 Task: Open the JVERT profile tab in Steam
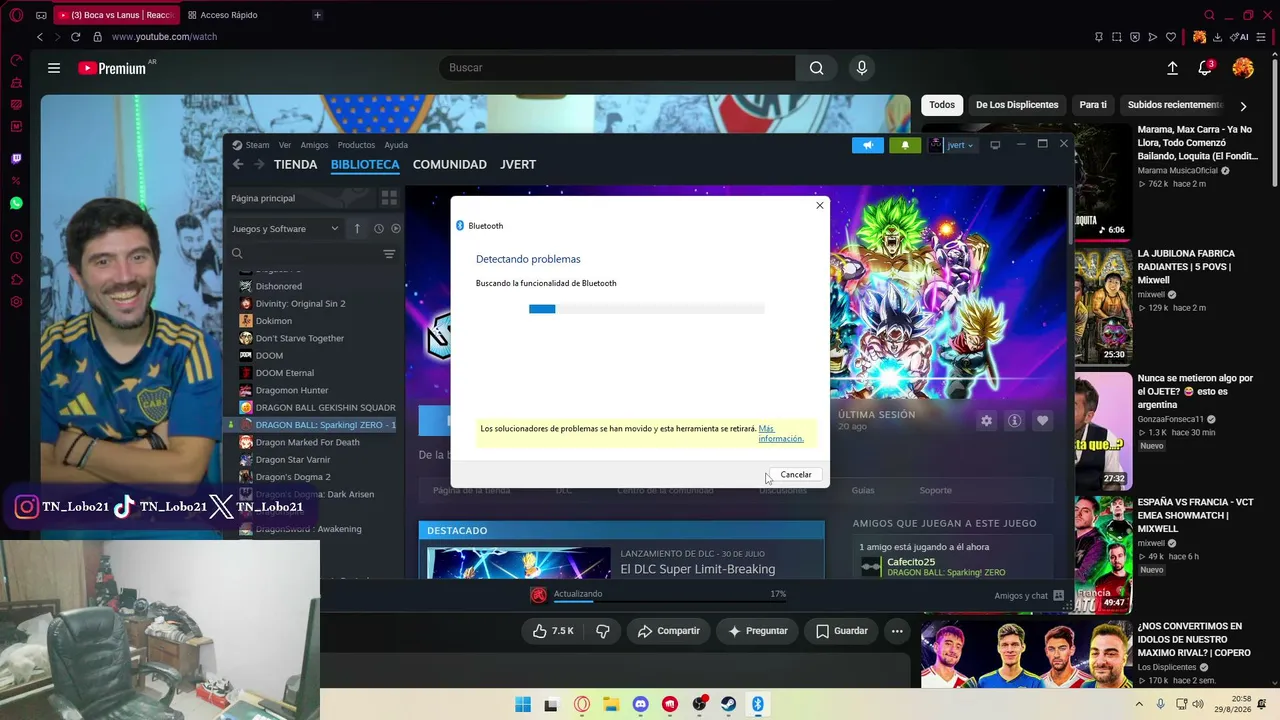[x=518, y=165]
